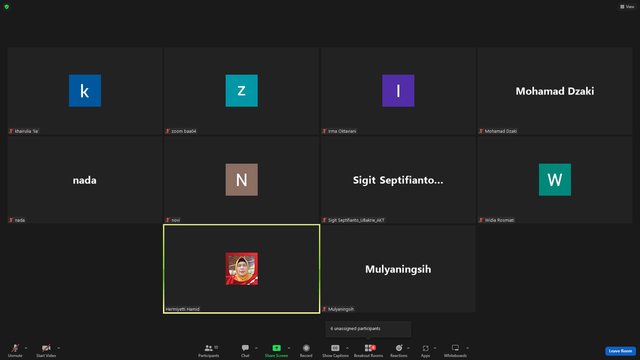Viewport: 640px width, 360px height.
Task: Click muted mic icon on Widia Rosmiati's tile
Action: click(x=481, y=220)
